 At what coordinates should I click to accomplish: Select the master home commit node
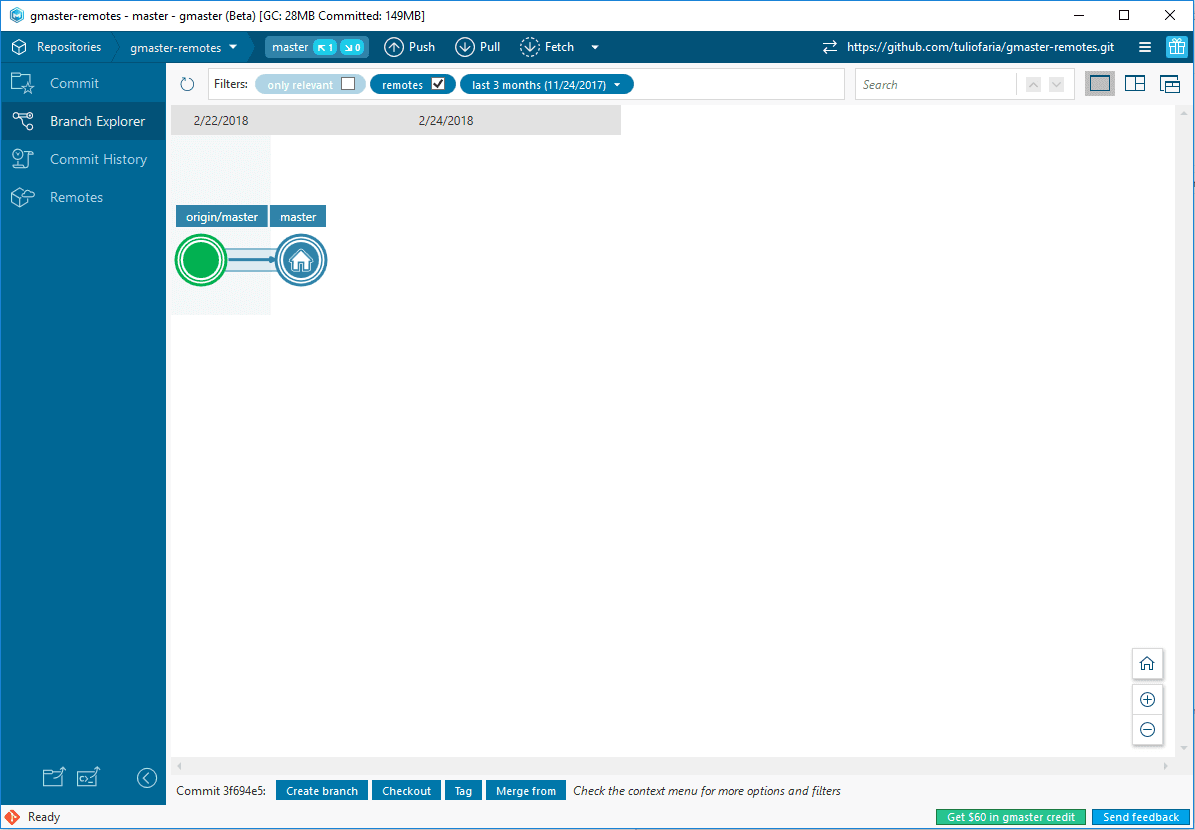(301, 261)
